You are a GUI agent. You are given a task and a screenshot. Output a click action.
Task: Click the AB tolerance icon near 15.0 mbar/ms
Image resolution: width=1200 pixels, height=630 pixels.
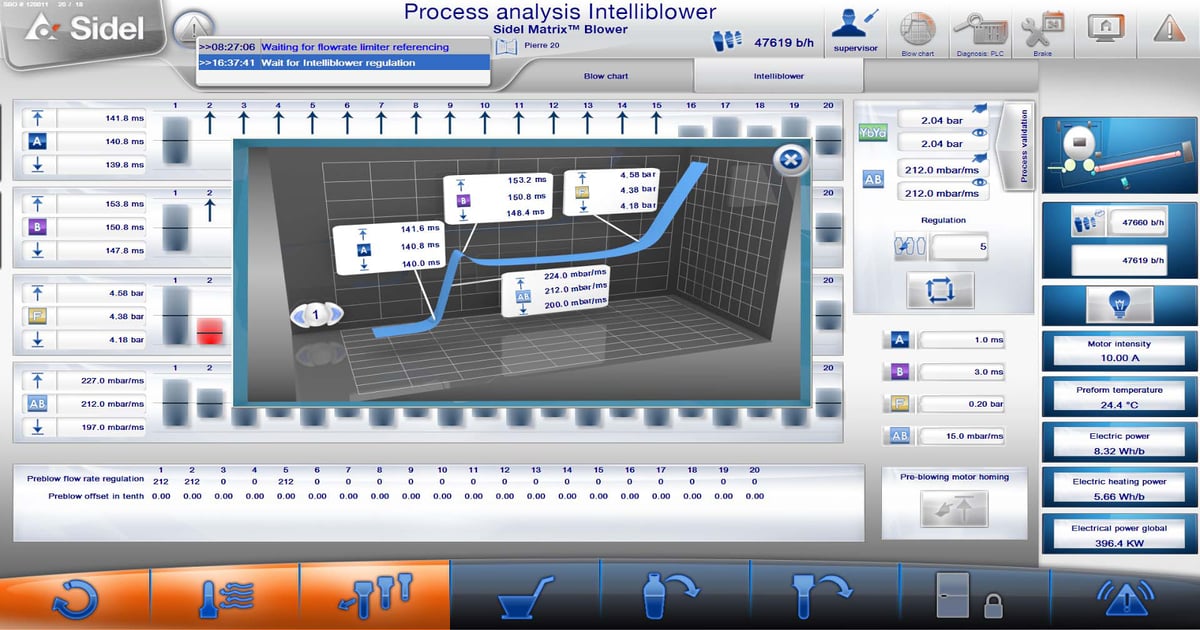click(x=898, y=436)
